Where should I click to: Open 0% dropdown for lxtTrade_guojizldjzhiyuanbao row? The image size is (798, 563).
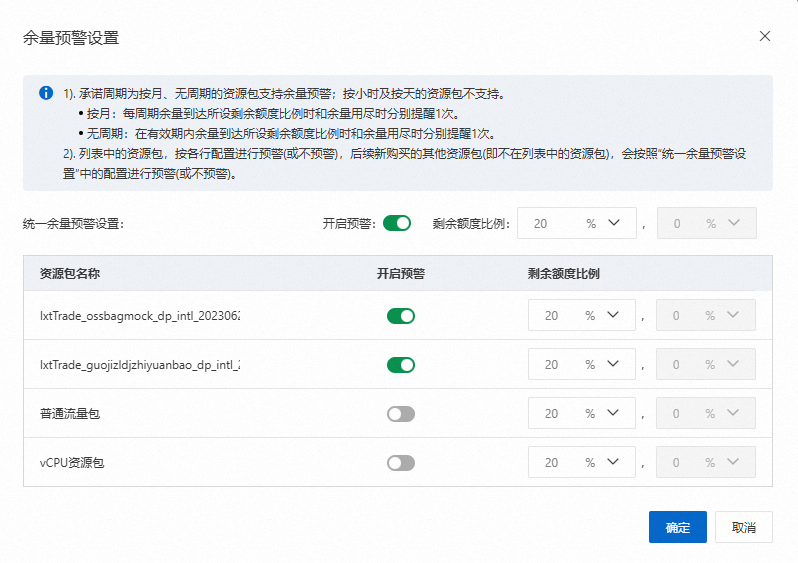(x=706, y=364)
